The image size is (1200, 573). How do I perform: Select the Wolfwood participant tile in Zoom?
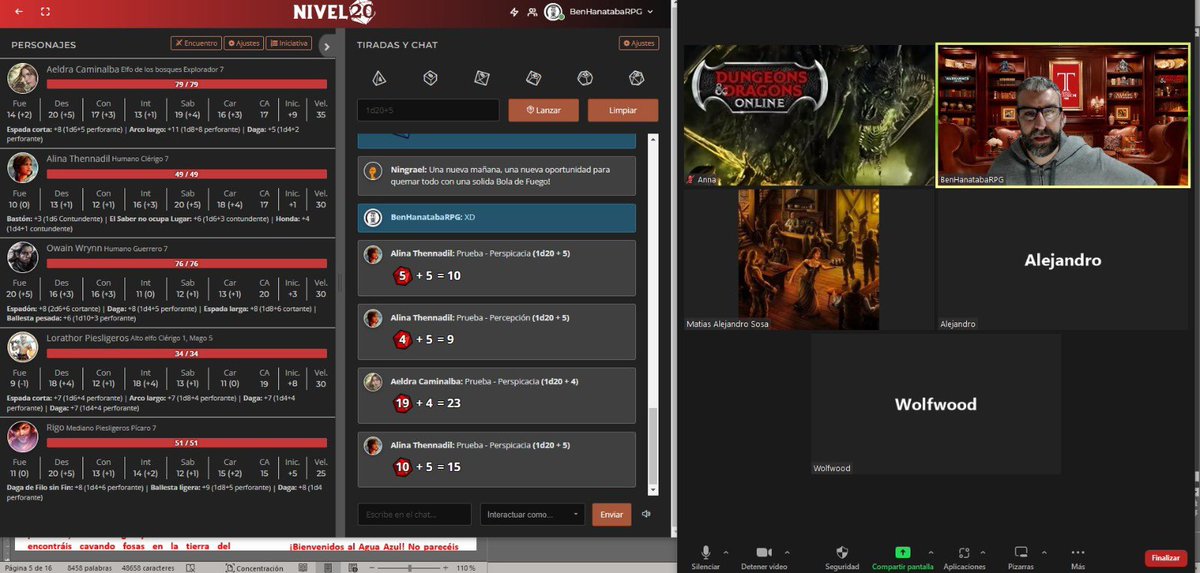[x=936, y=404]
